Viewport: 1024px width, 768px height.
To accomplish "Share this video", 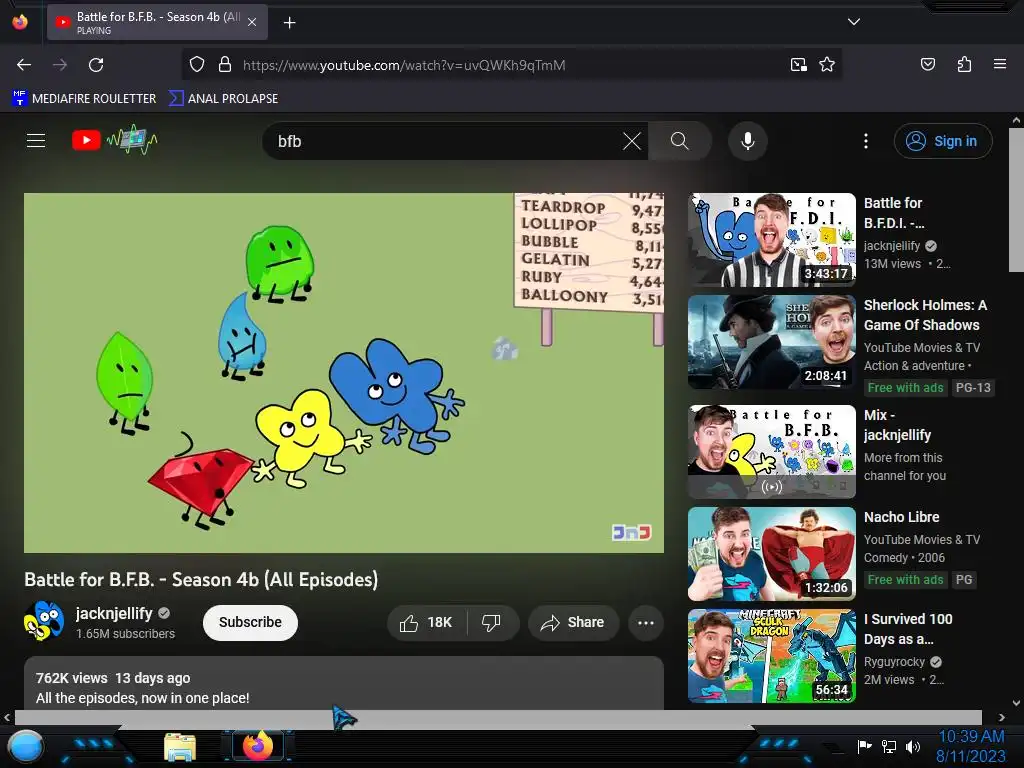I will [x=571, y=622].
